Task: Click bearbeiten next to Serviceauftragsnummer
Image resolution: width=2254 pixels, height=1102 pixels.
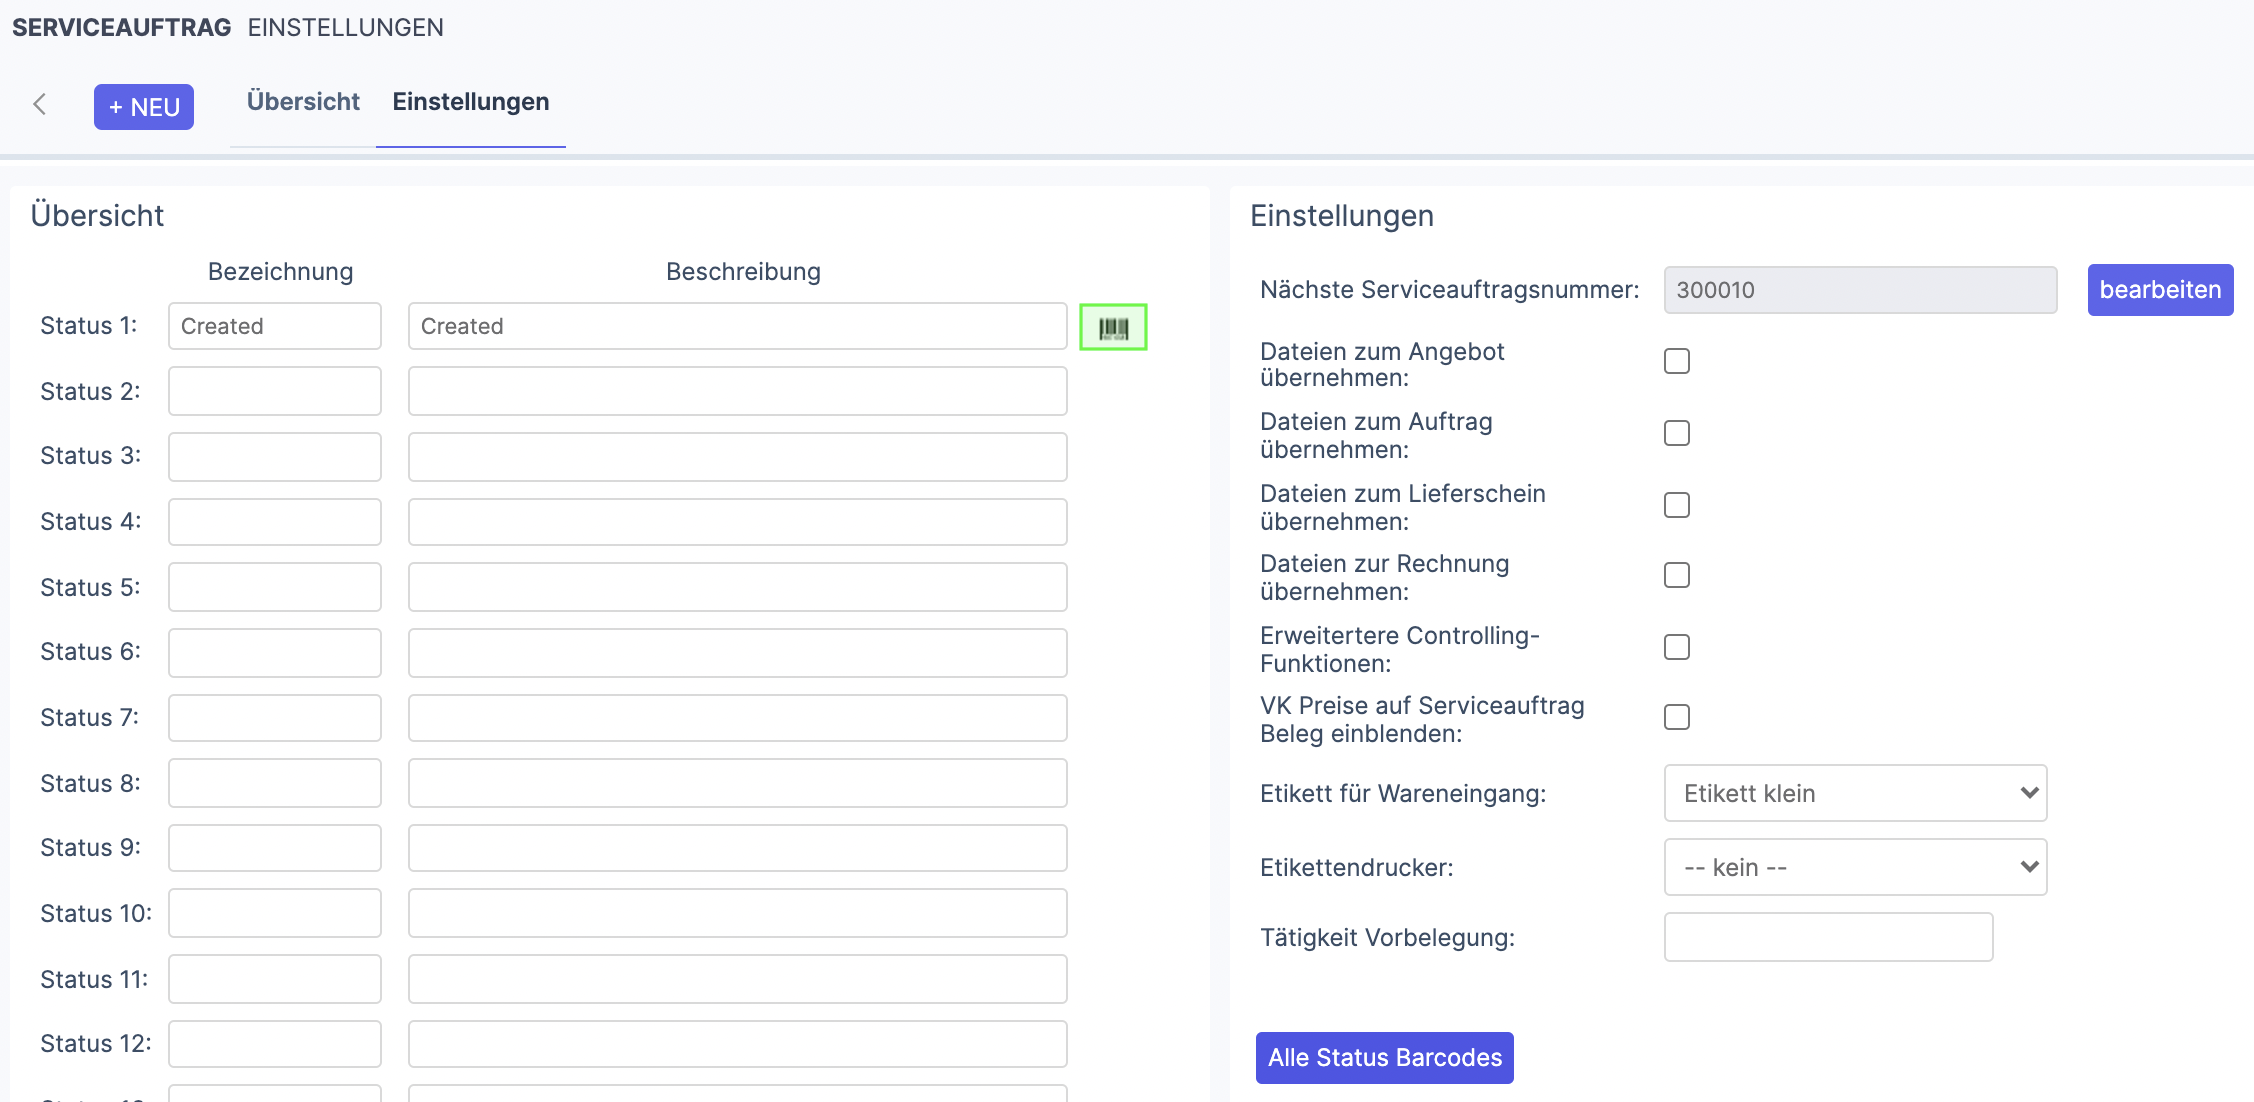Action: click(2160, 290)
